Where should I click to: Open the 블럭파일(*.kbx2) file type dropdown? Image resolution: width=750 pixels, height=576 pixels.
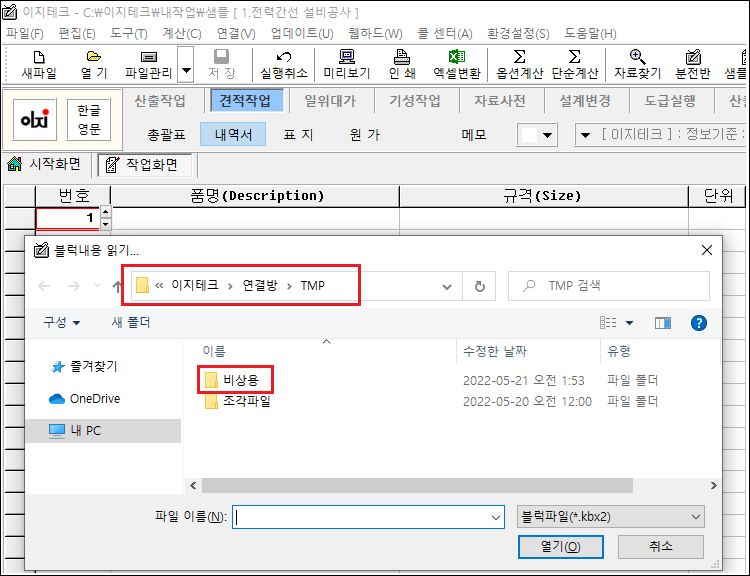pyautogui.click(x=610, y=517)
